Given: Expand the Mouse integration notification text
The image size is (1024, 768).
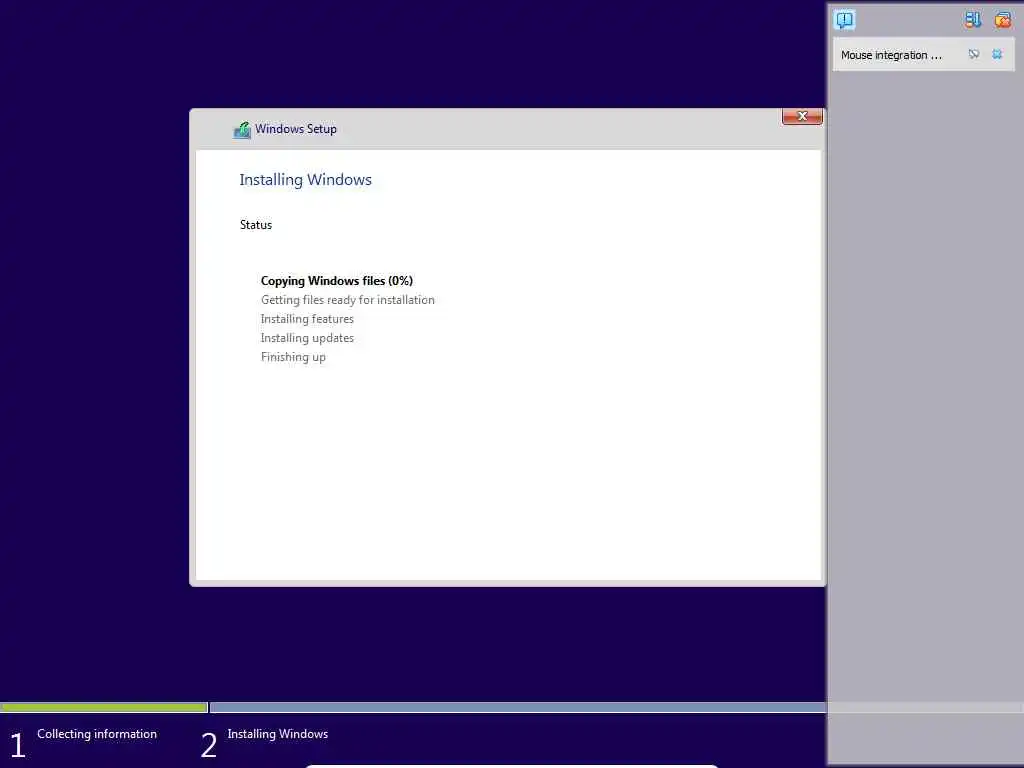Looking at the screenshot, I should tap(891, 56).
